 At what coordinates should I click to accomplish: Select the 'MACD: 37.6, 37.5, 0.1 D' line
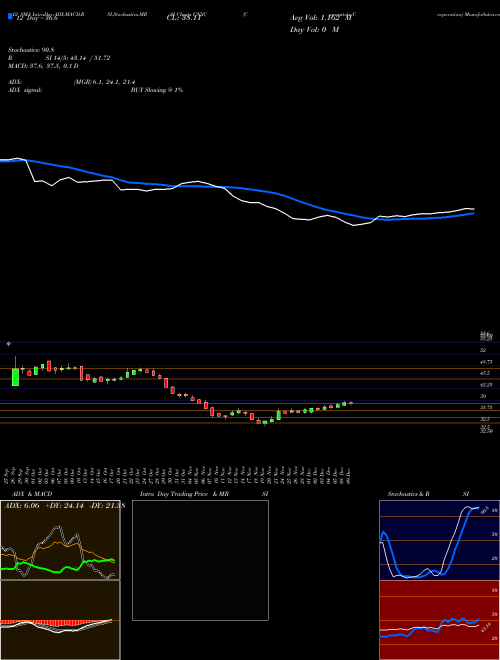point(43,66)
